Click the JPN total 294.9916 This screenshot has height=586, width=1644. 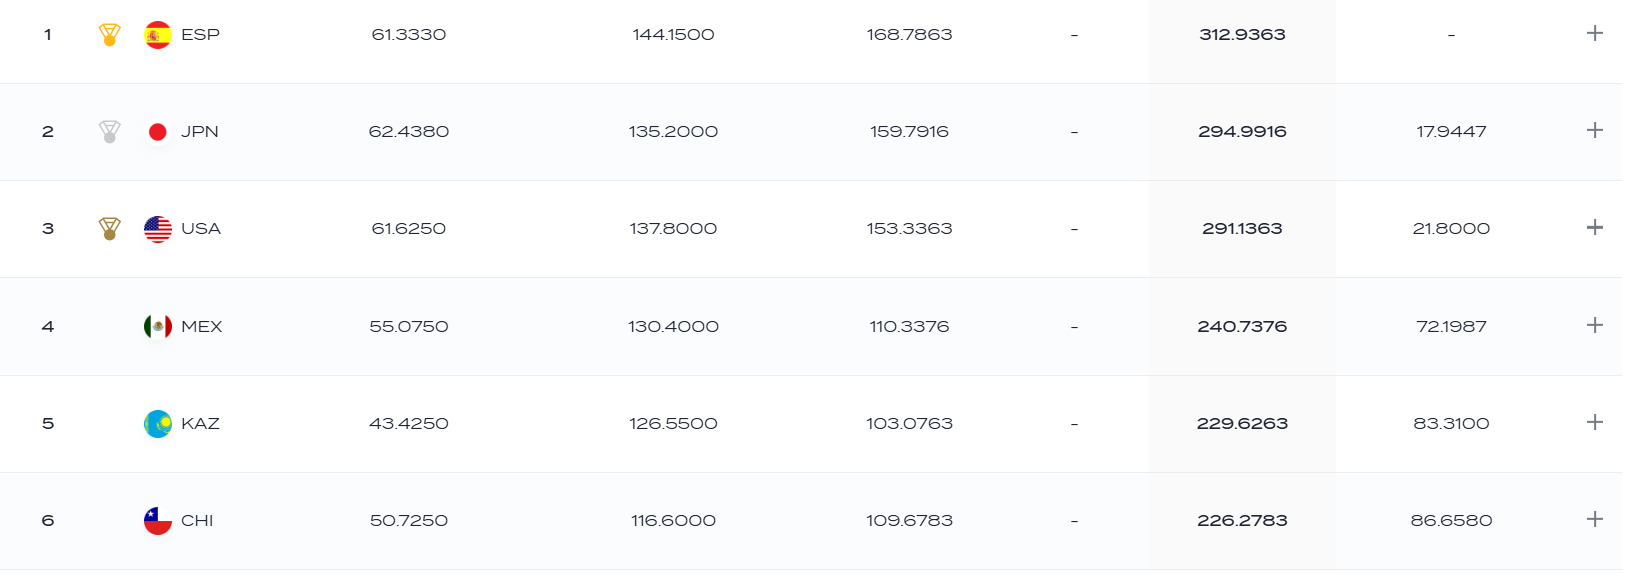(x=1242, y=132)
